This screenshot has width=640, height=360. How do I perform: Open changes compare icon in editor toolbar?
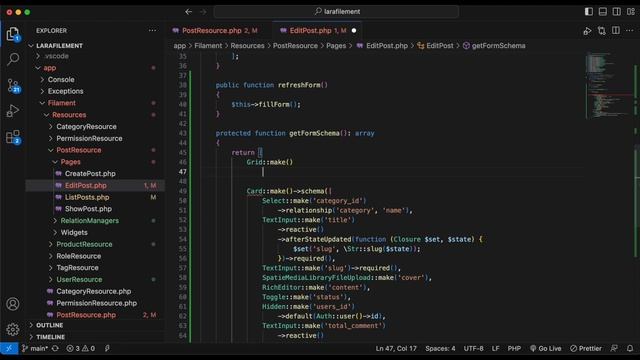point(602,31)
